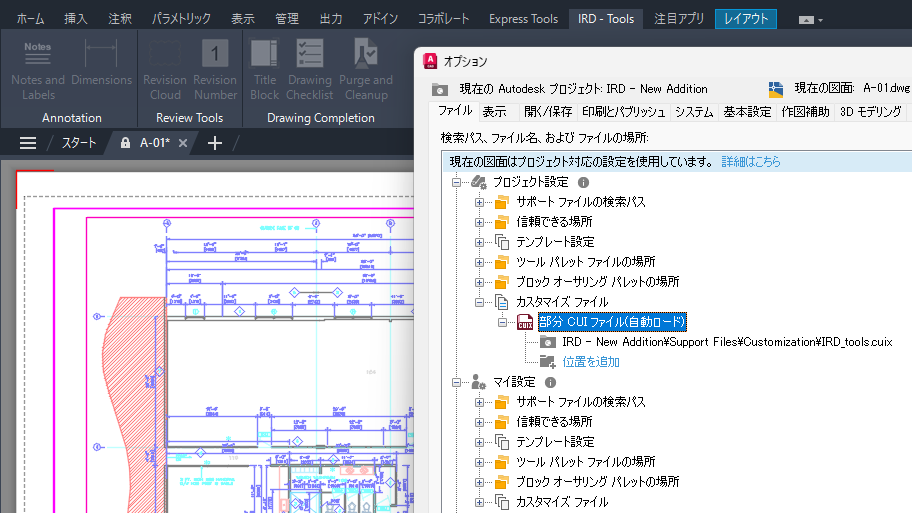Screen dimensions: 912x513
Task: Open the 3D モデリング options tab
Action: (x=871, y=112)
